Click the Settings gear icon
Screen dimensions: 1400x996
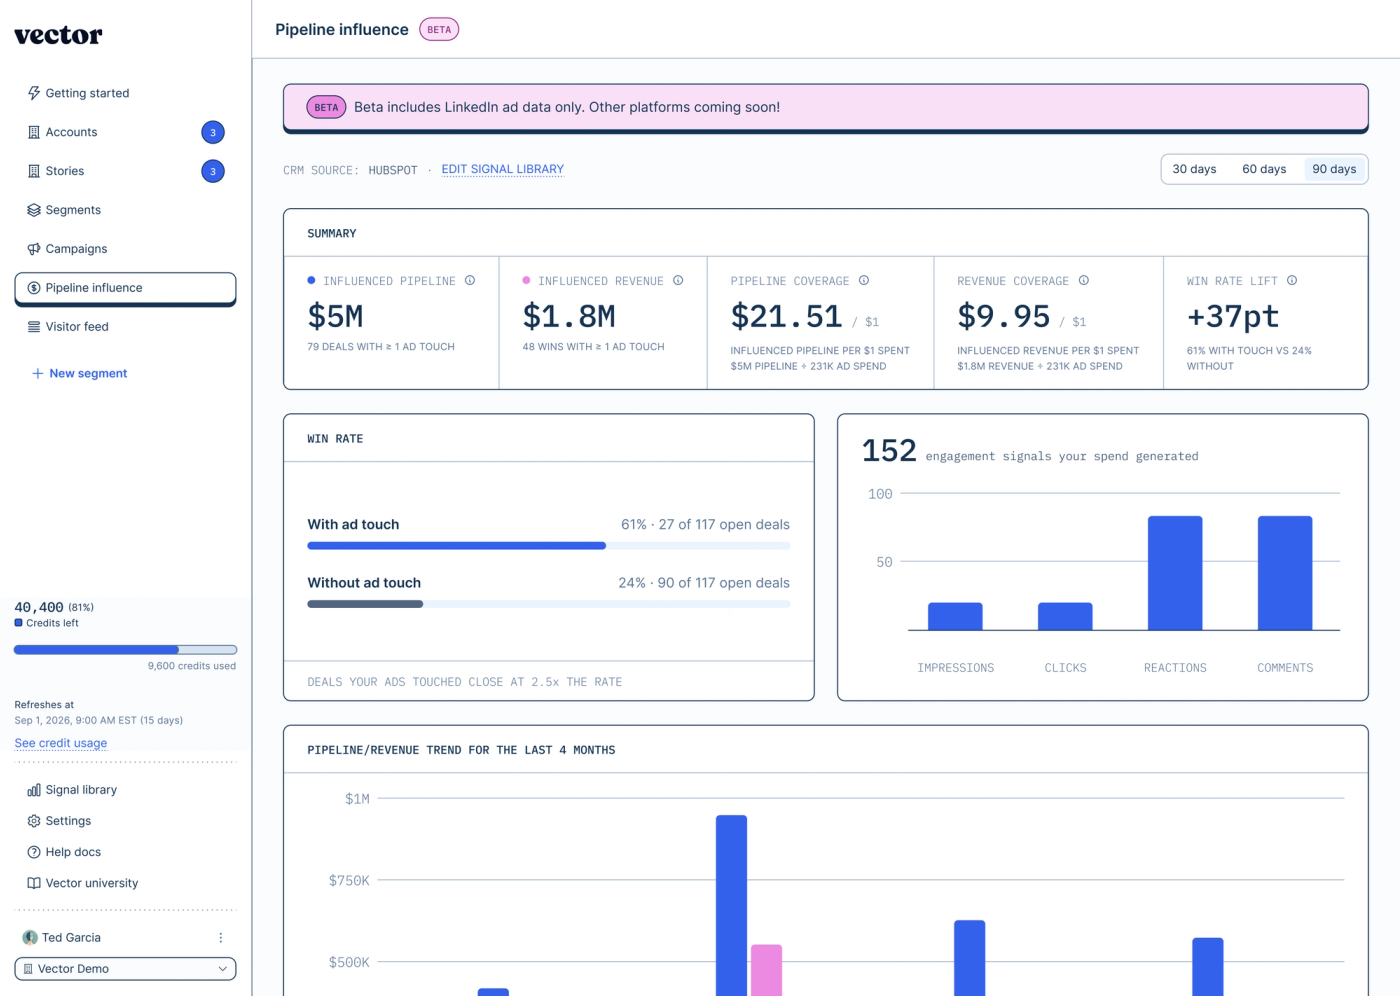click(34, 821)
